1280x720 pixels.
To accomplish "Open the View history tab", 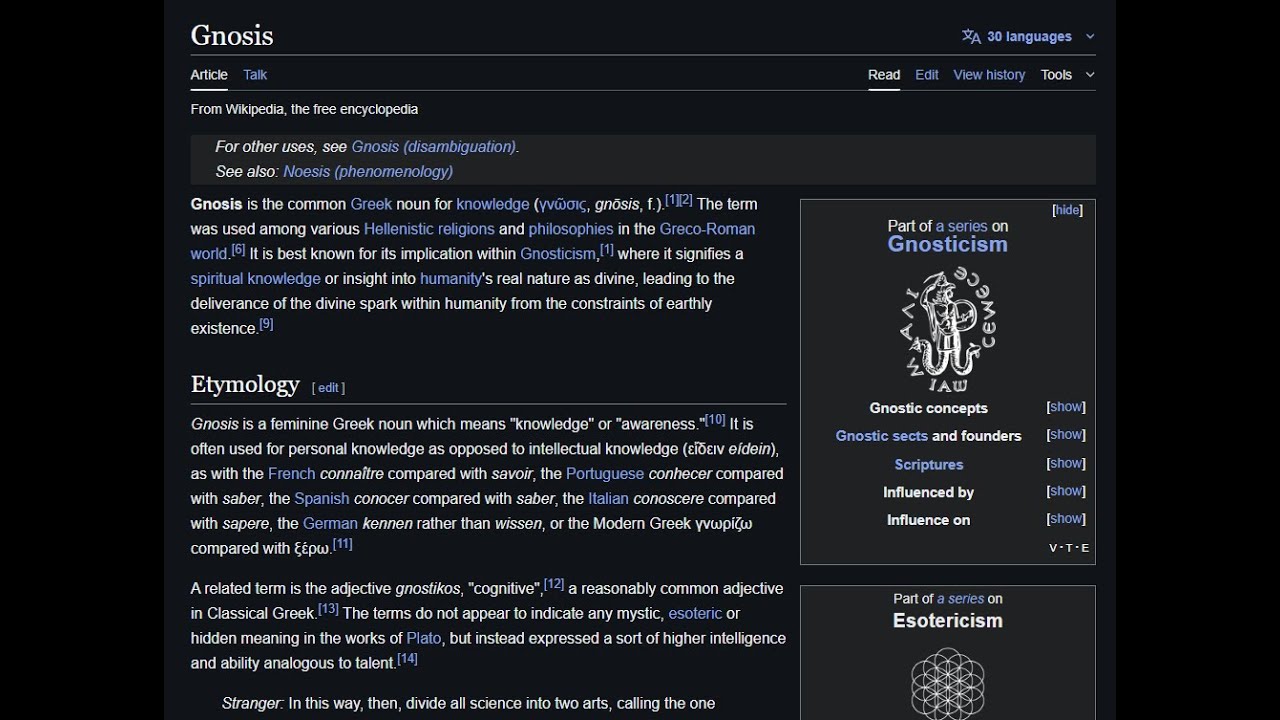I will (989, 75).
